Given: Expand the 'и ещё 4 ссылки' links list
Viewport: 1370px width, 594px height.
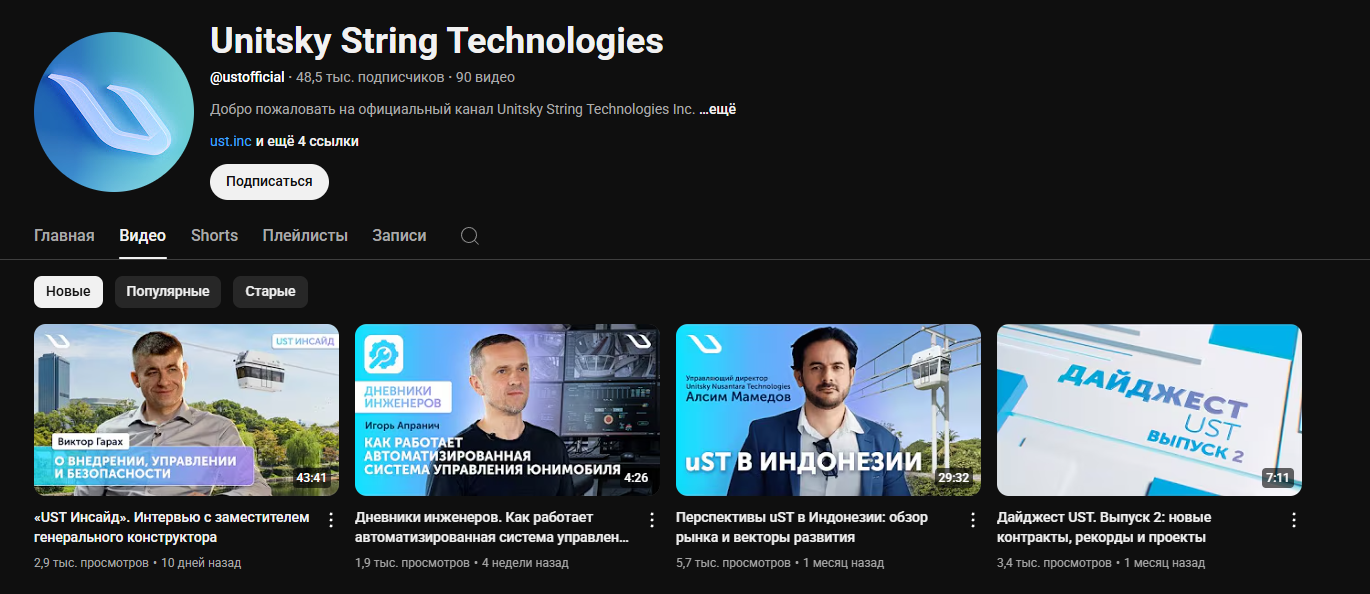Looking at the screenshot, I should coord(307,141).
